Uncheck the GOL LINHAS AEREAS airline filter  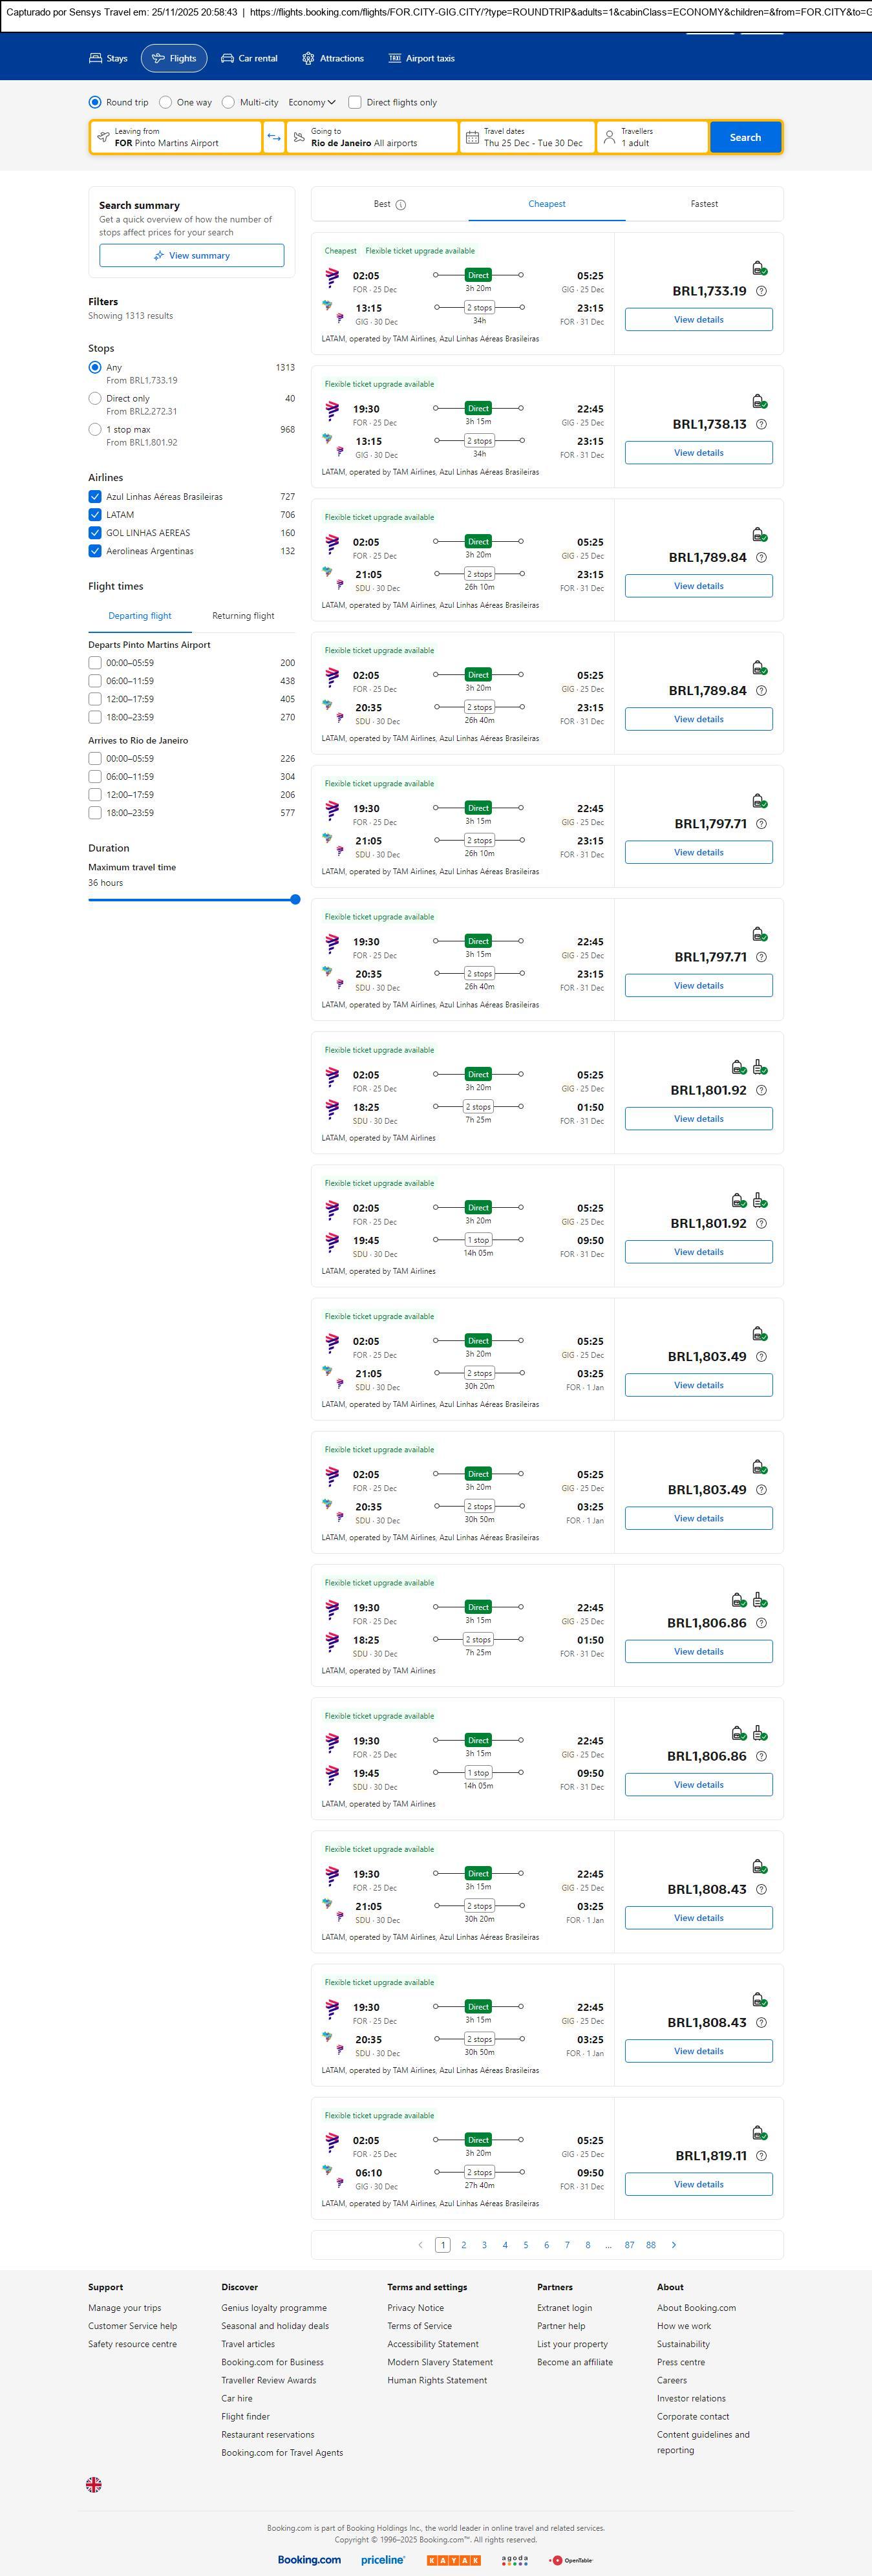coord(95,533)
